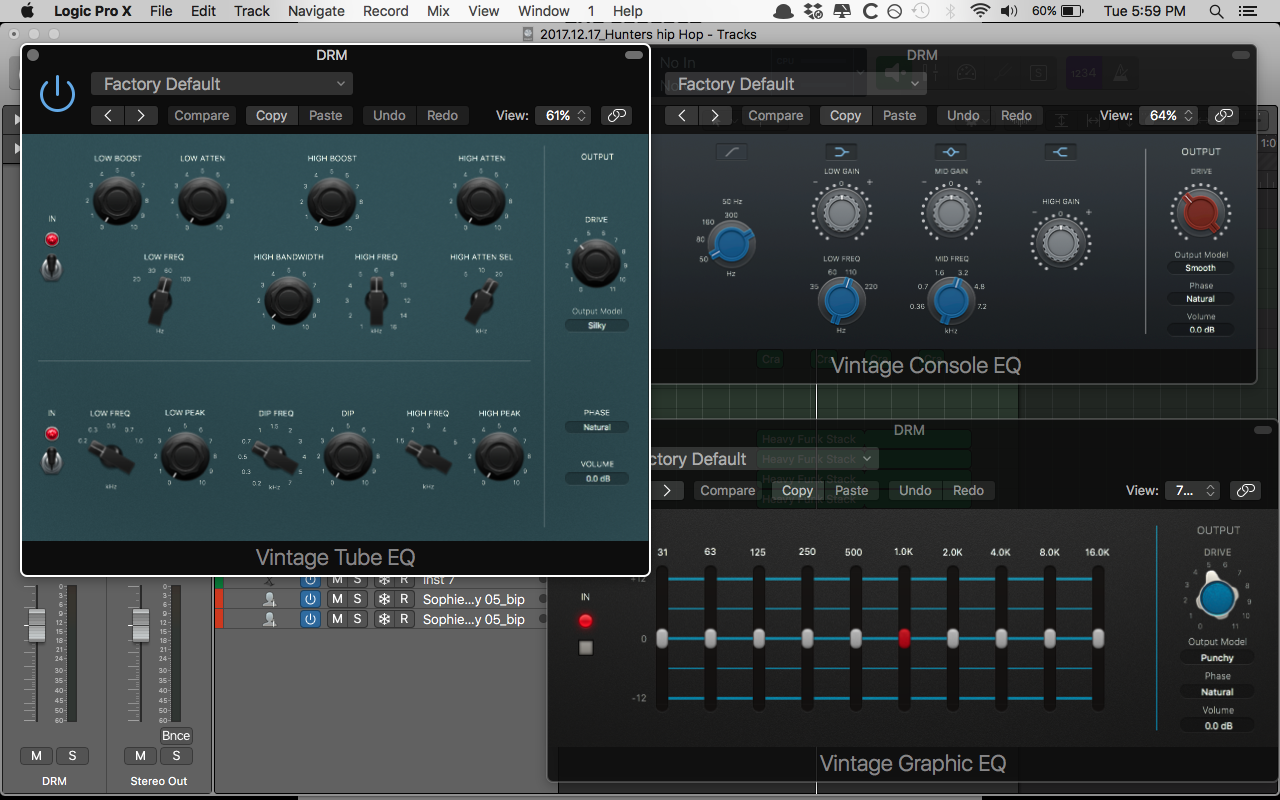Click the link icon in Vintage Console EQ header
1280x800 pixels.
1223,116
